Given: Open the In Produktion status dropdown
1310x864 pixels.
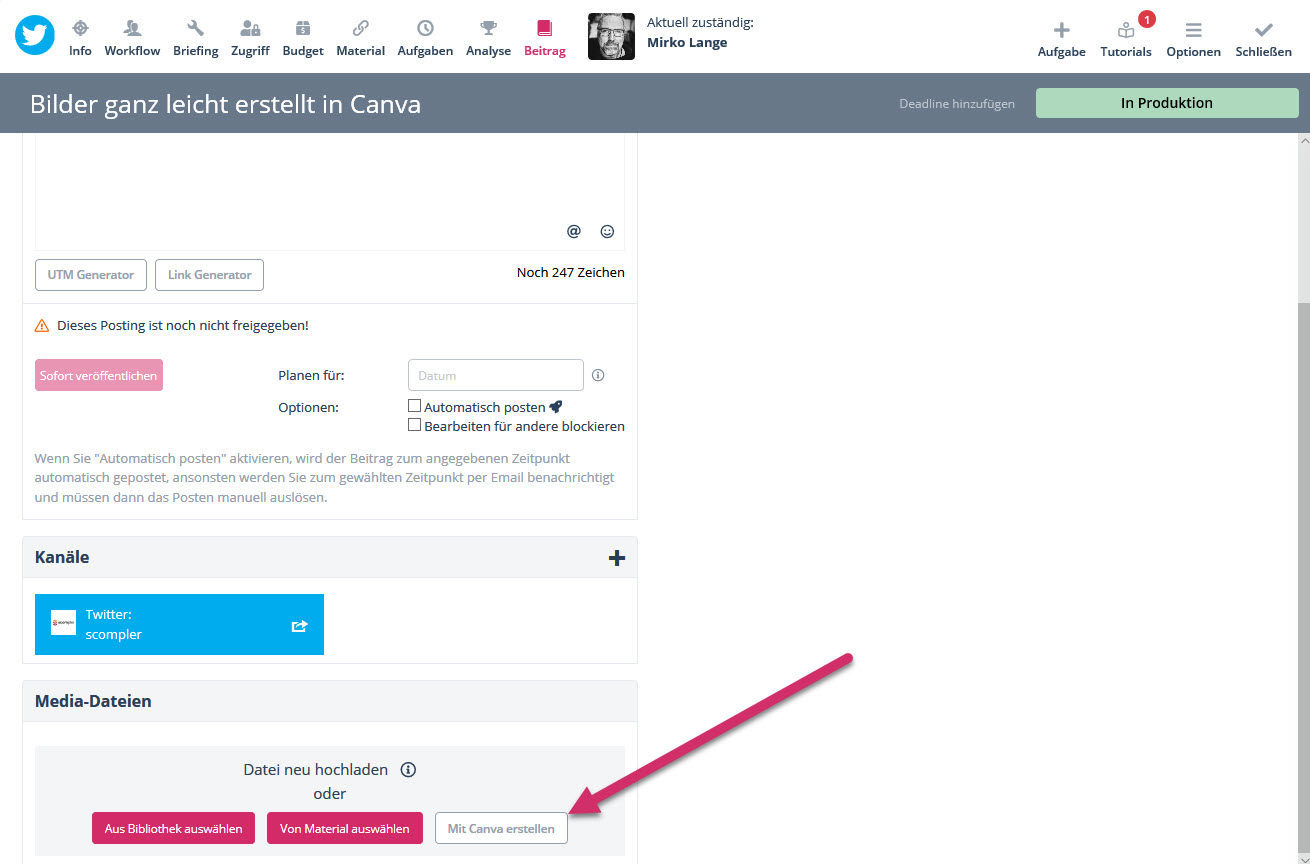Looking at the screenshot, I should point(1166,103).
